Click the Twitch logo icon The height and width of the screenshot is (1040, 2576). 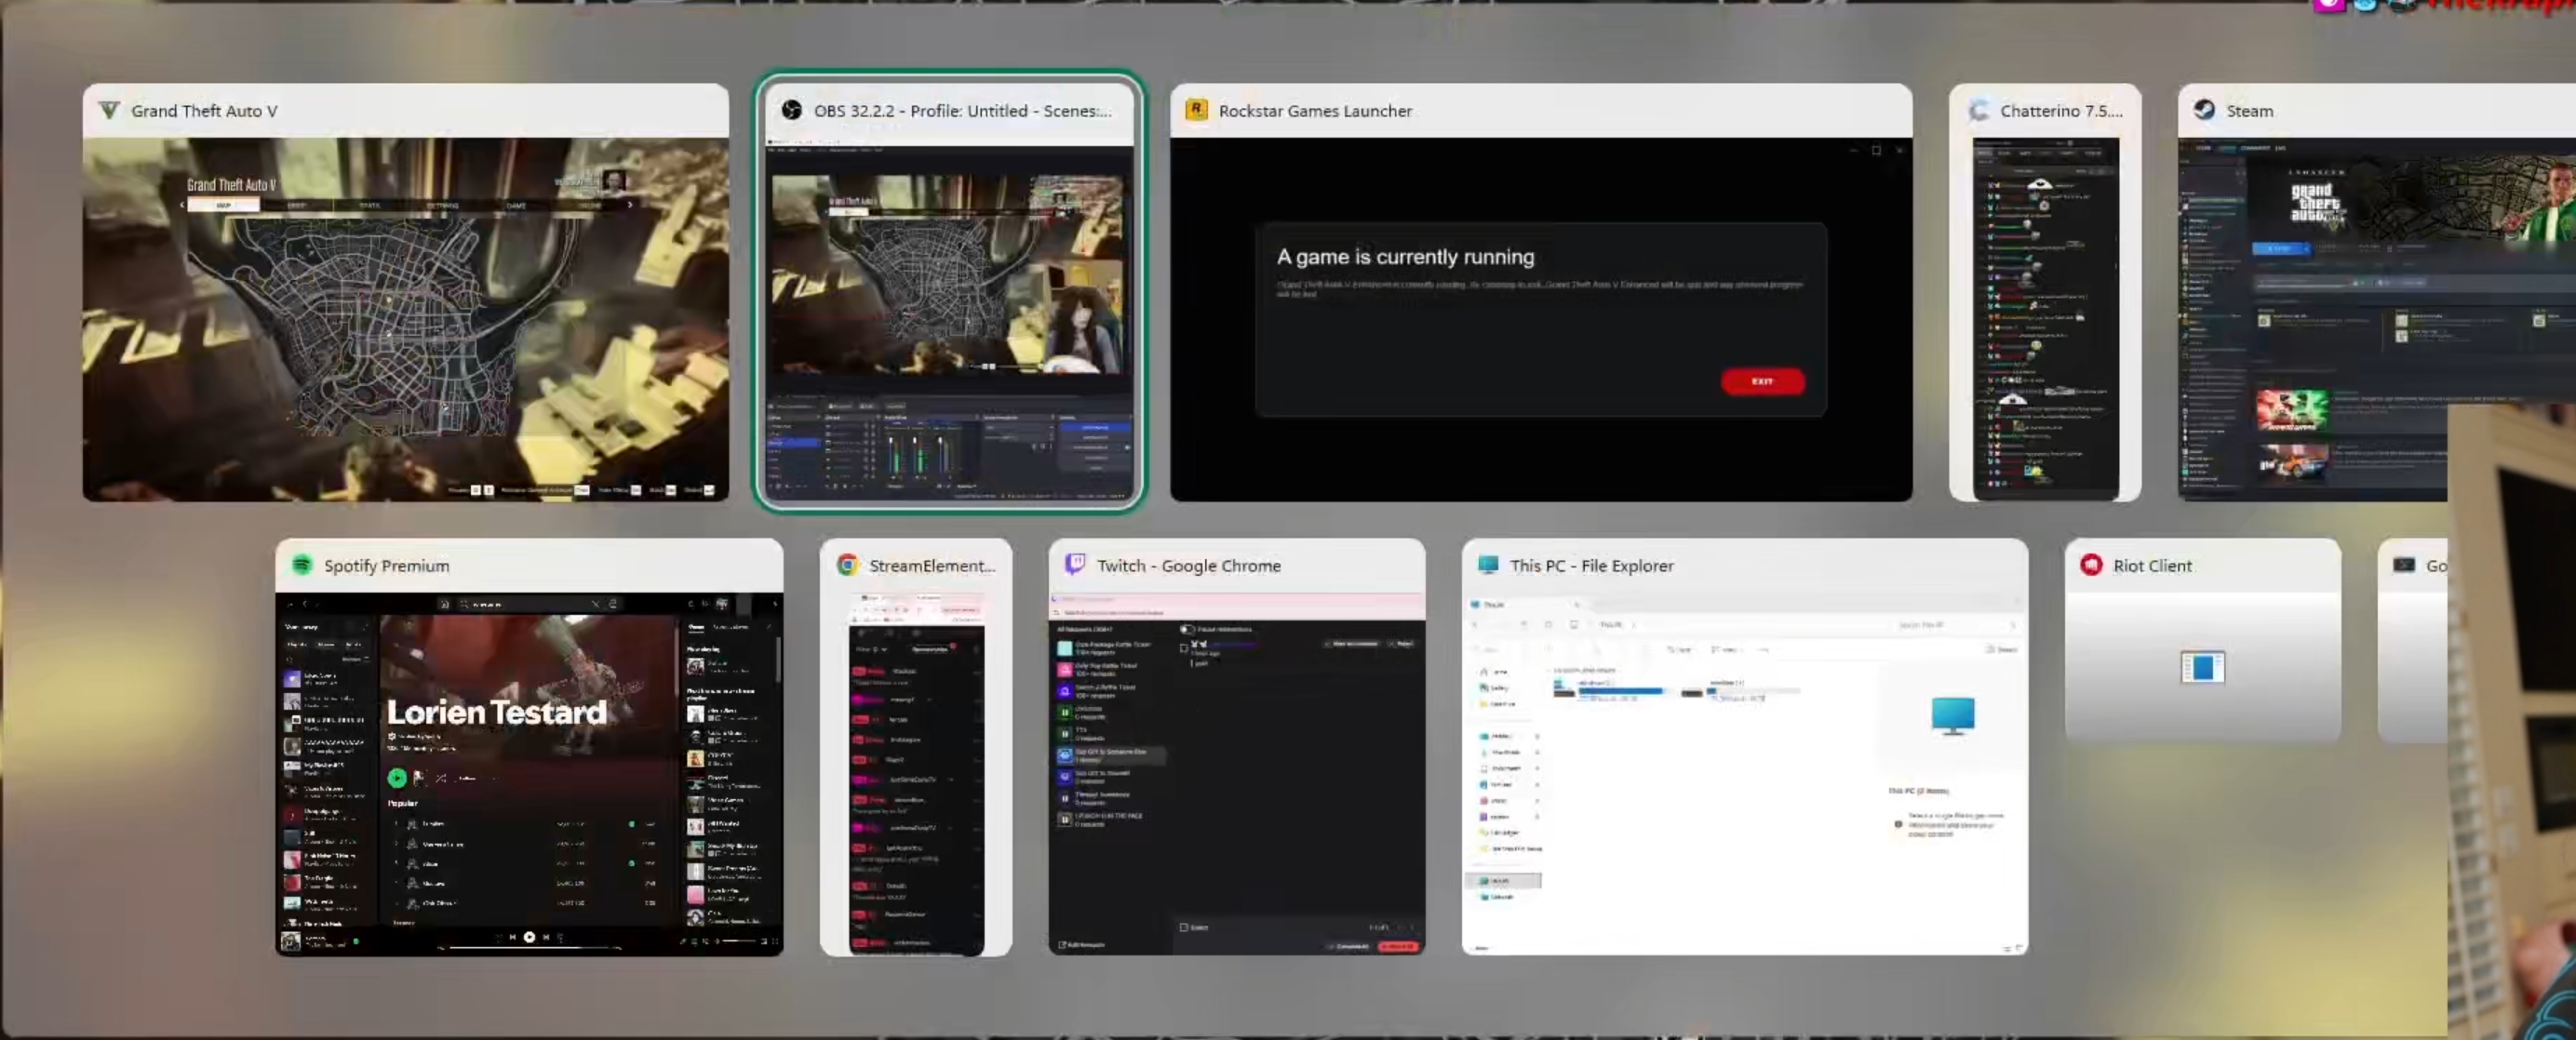pyautogui.click(x=1075, y=565)
